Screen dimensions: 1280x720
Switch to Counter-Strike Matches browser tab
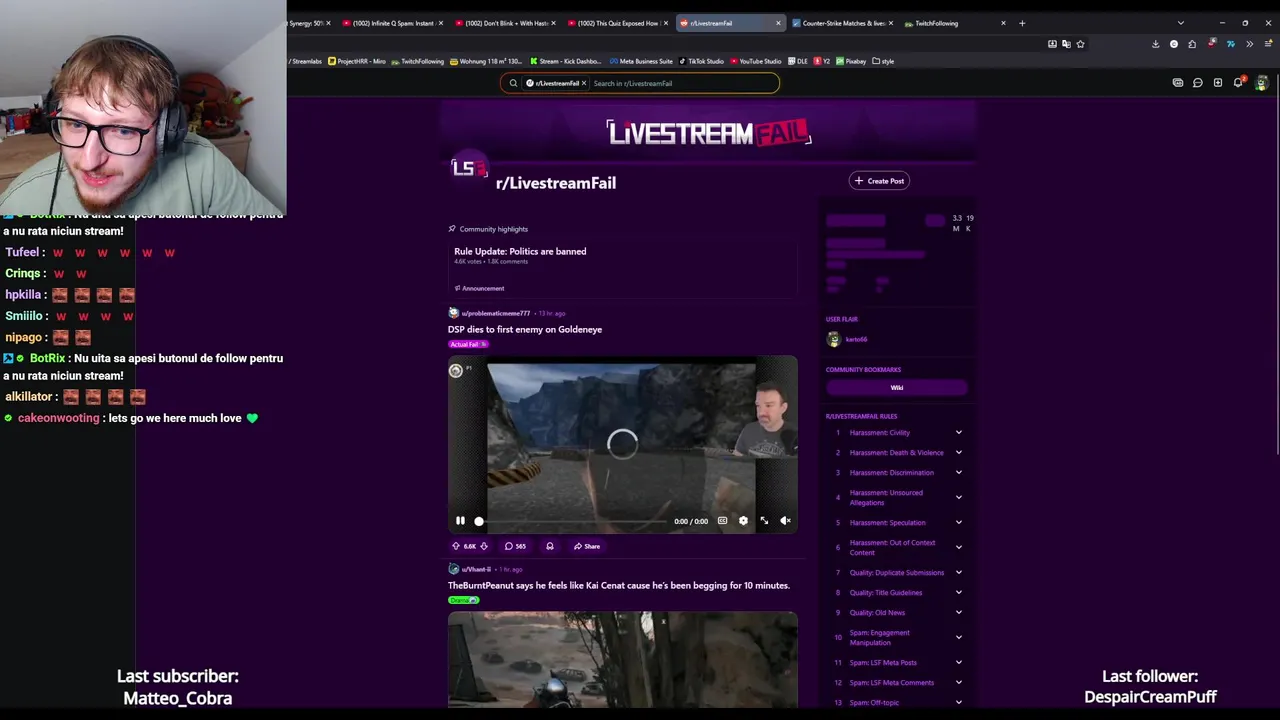click(x=843, y=23)
